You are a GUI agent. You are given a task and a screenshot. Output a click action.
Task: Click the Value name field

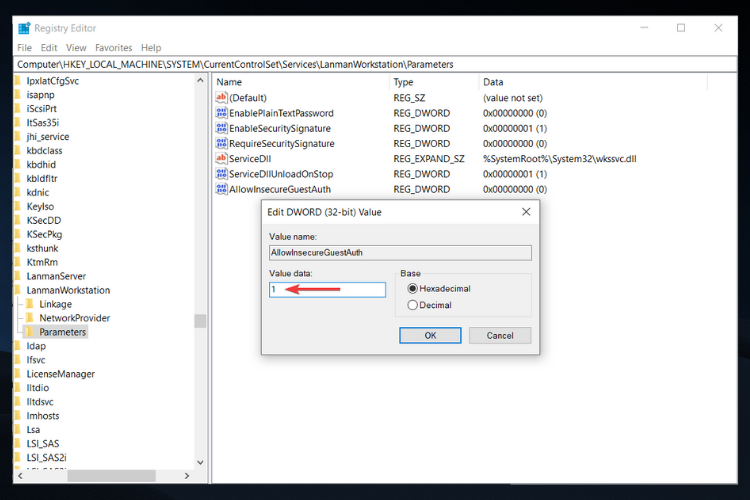pyautogui.click(x=400, y=253)
